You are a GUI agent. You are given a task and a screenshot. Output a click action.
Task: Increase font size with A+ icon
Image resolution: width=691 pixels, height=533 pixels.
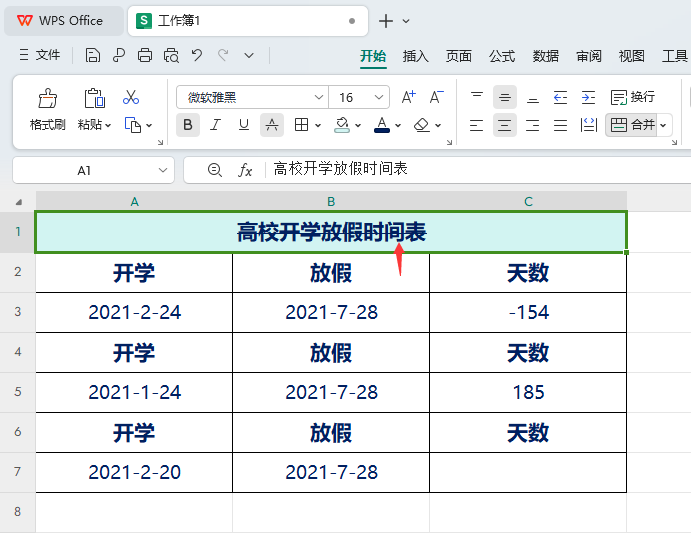[x=409, y=97]
